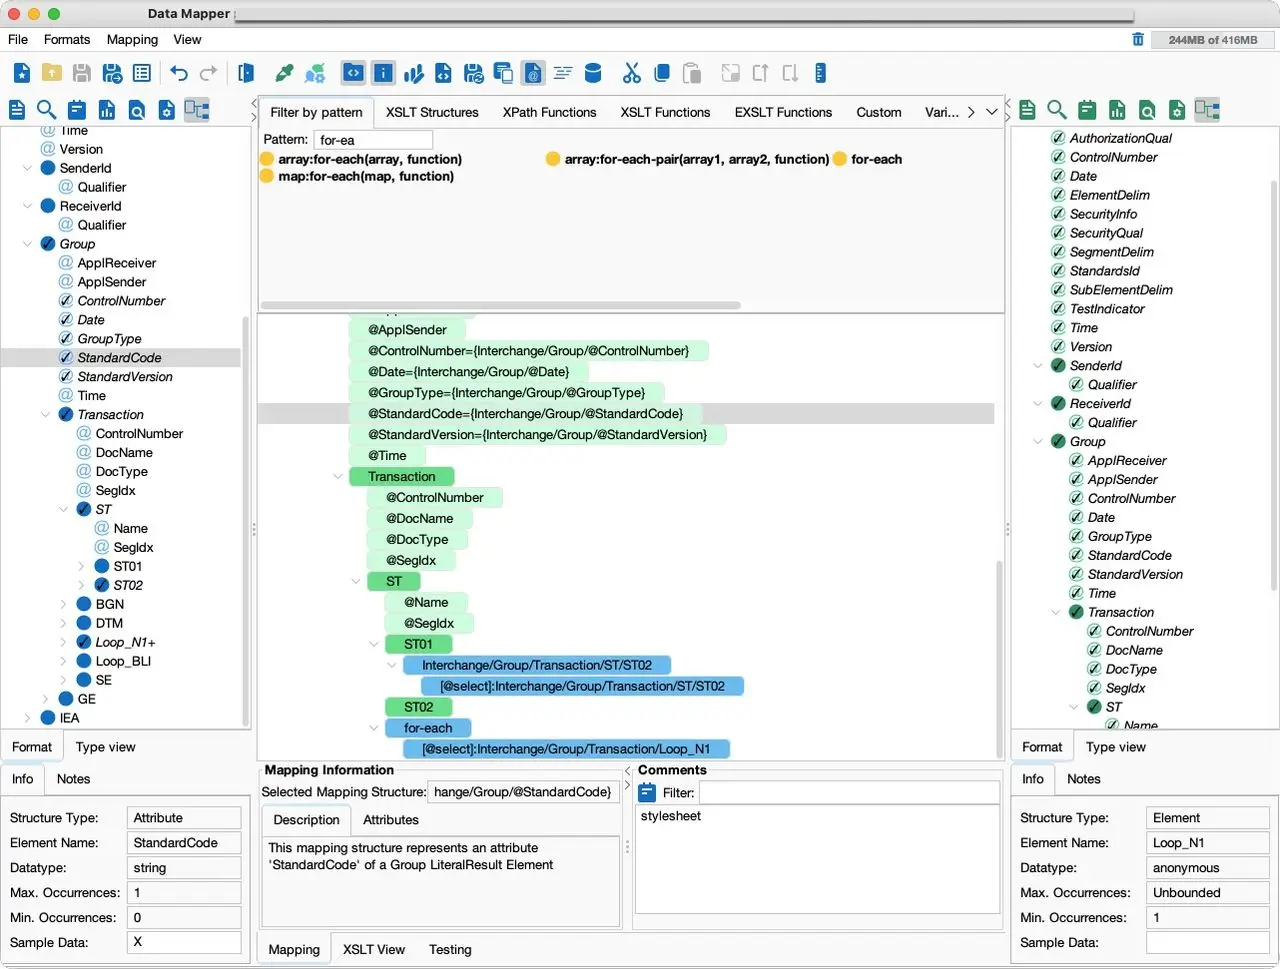Click the green document icon in the right panel toolbar
The width and height of the screenshot is (1280, 969).
pyautogui.click(x=1027, y=110)
